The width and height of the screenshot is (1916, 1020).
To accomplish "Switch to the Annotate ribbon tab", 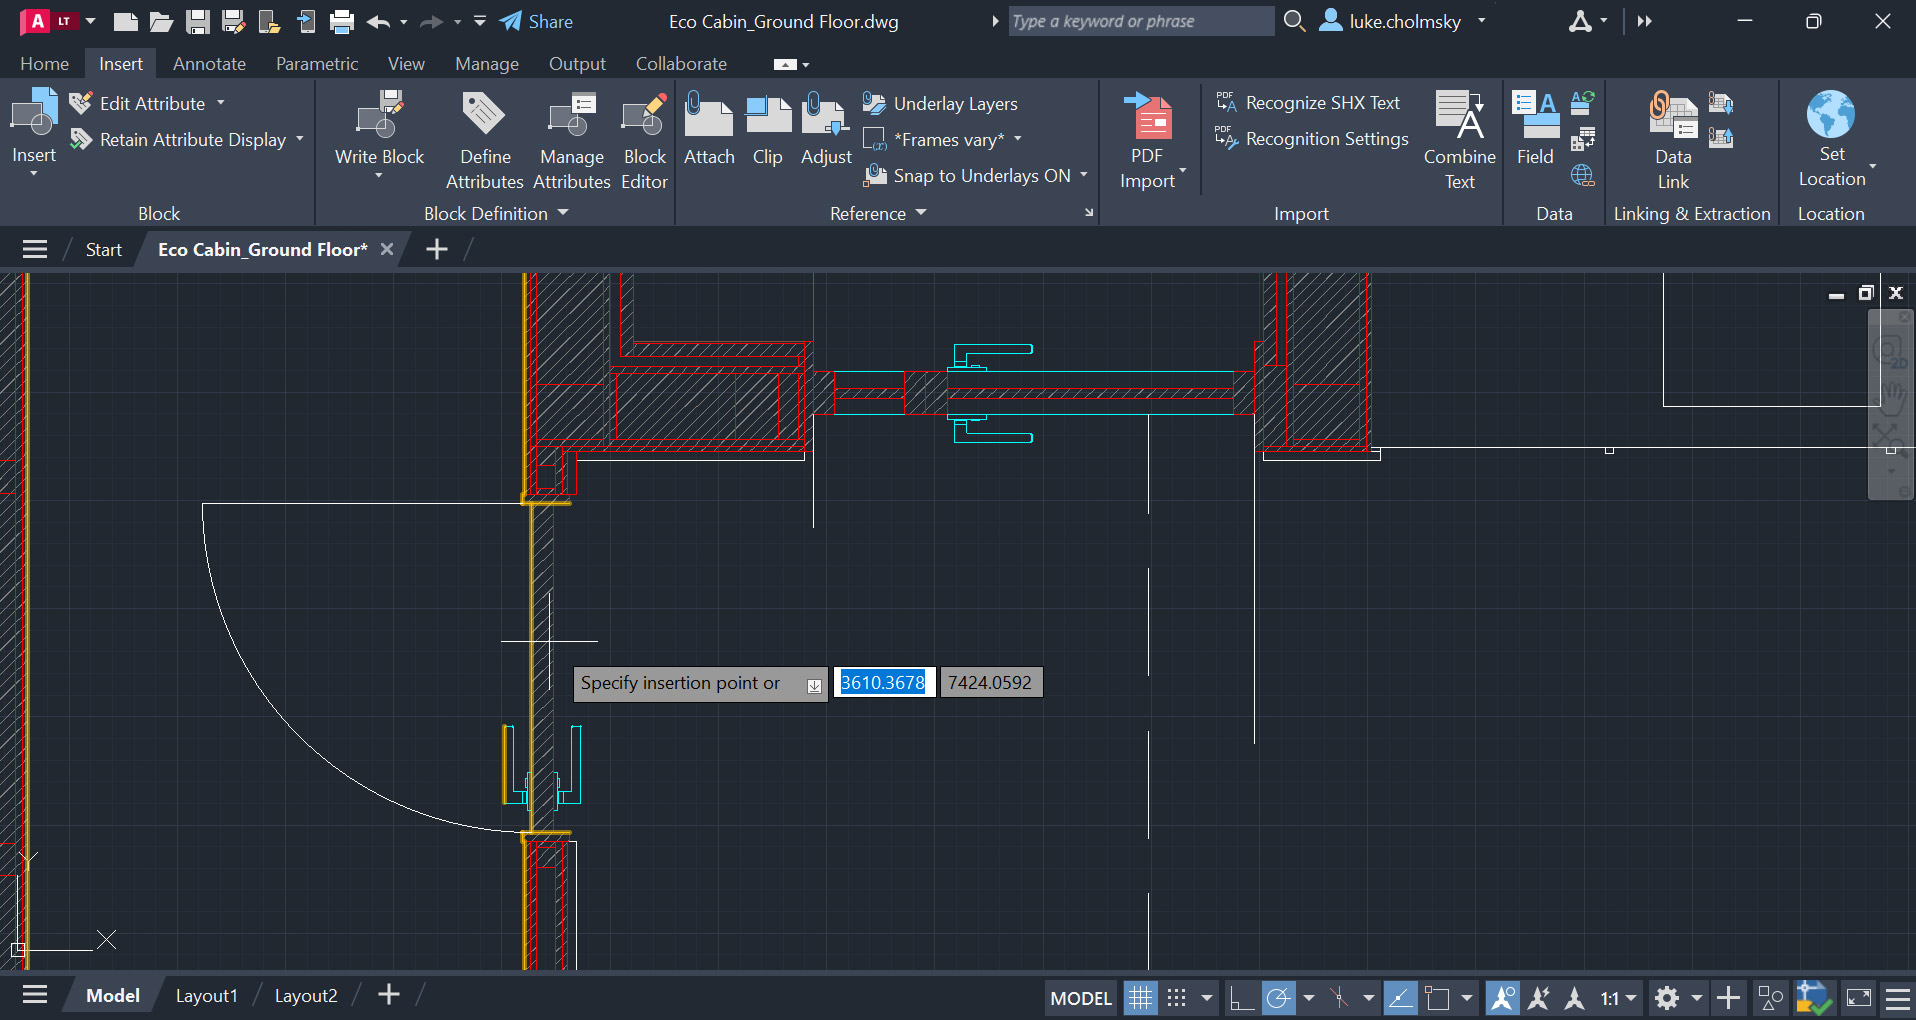I will tap(209, 64).
